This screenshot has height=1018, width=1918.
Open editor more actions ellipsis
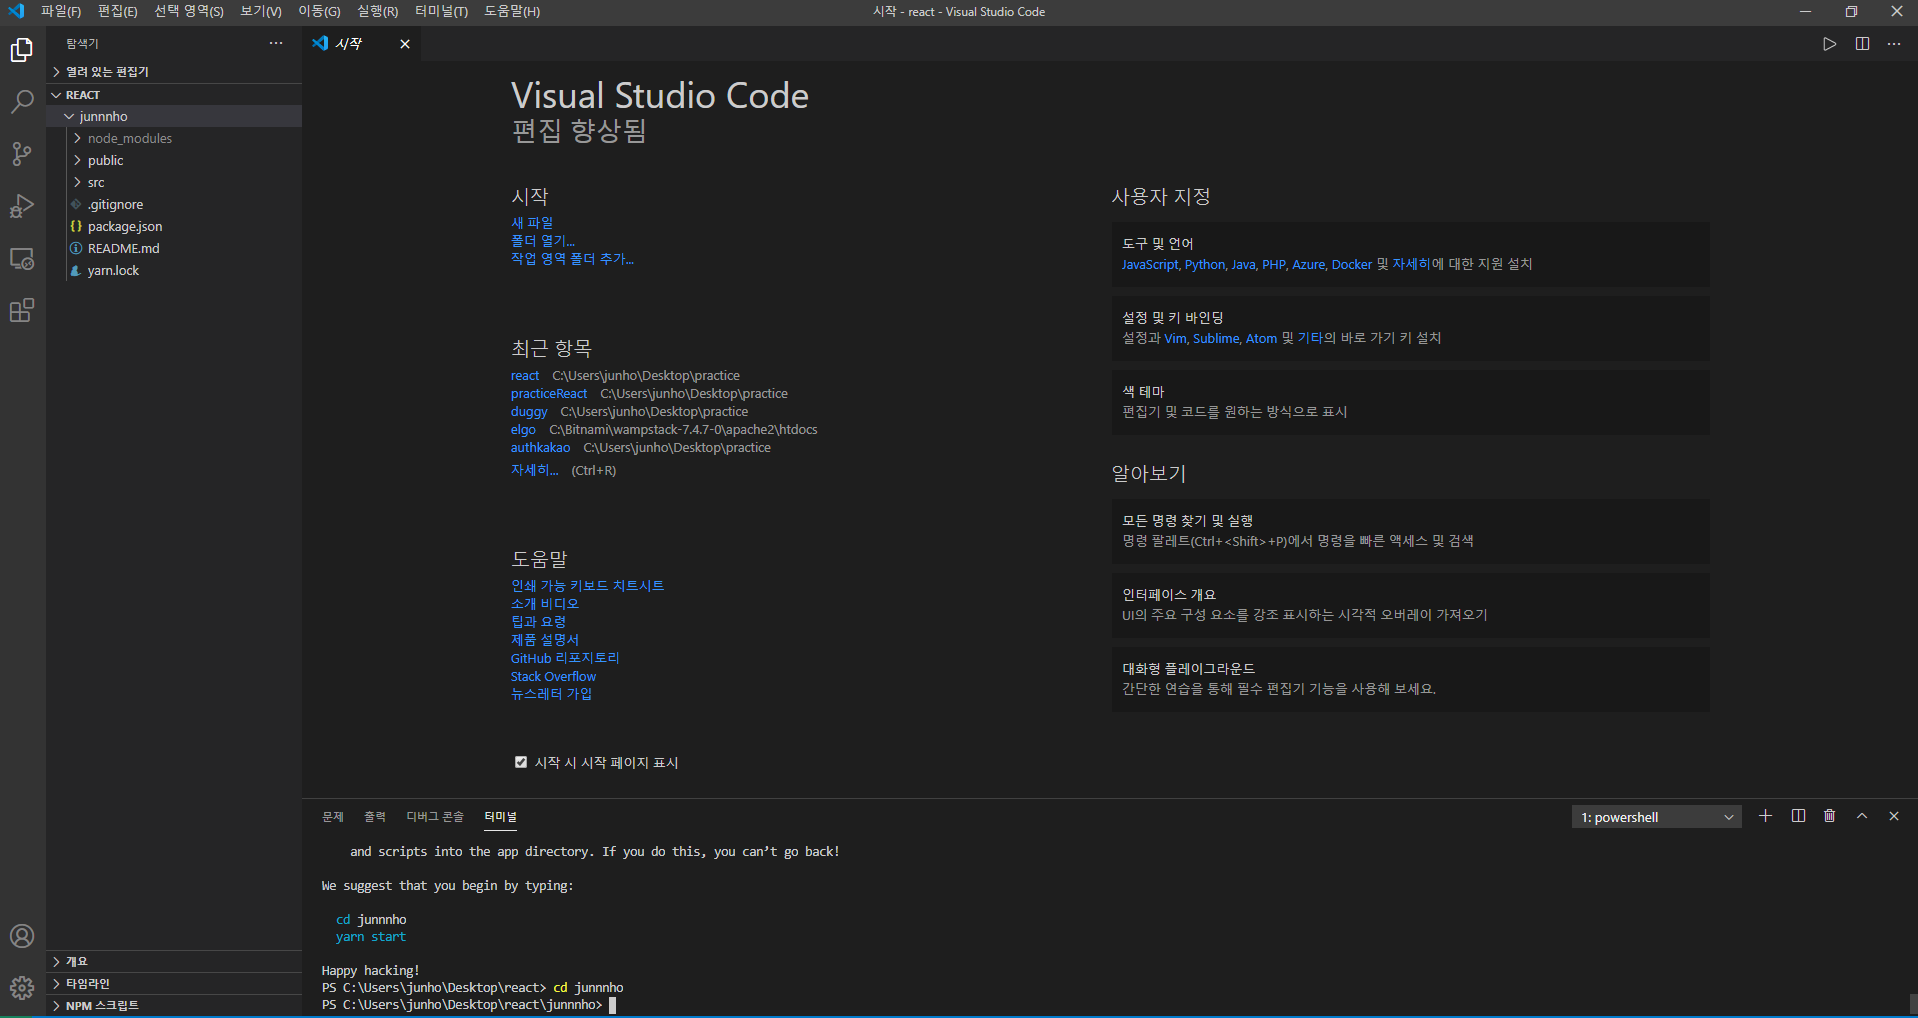(1894, 44)
